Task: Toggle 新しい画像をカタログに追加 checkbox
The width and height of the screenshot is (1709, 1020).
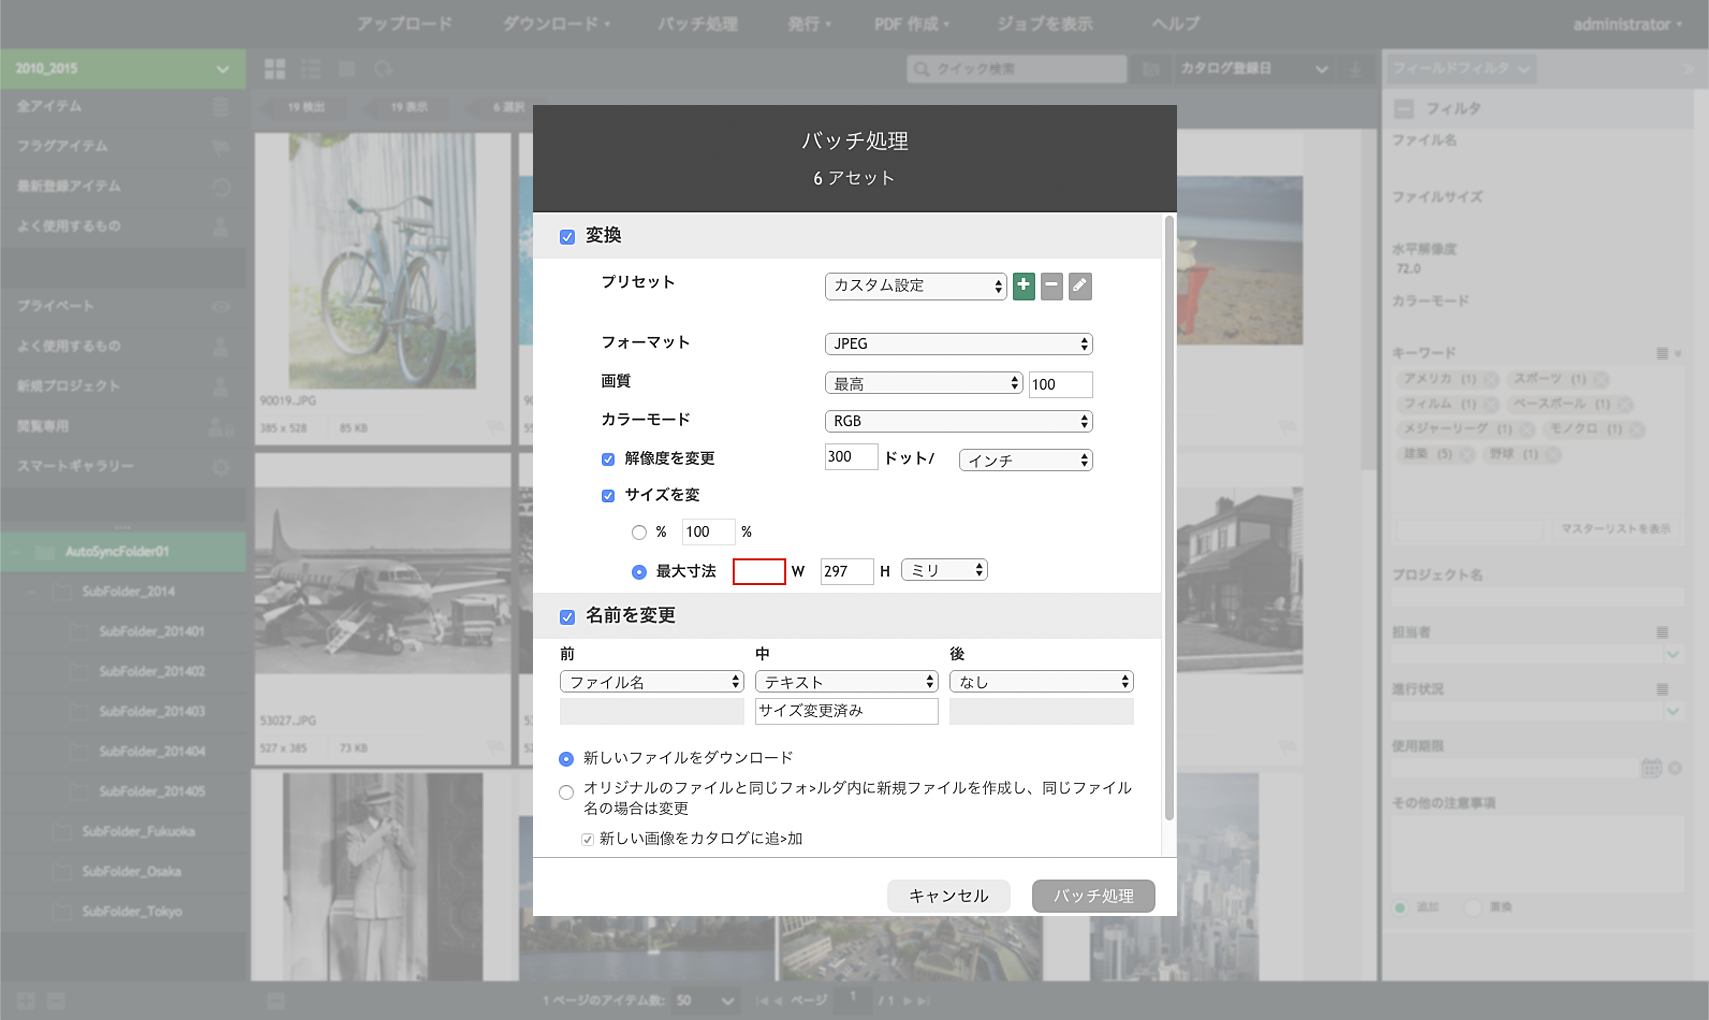Action: pyautogui.click(x=588, y=840)
